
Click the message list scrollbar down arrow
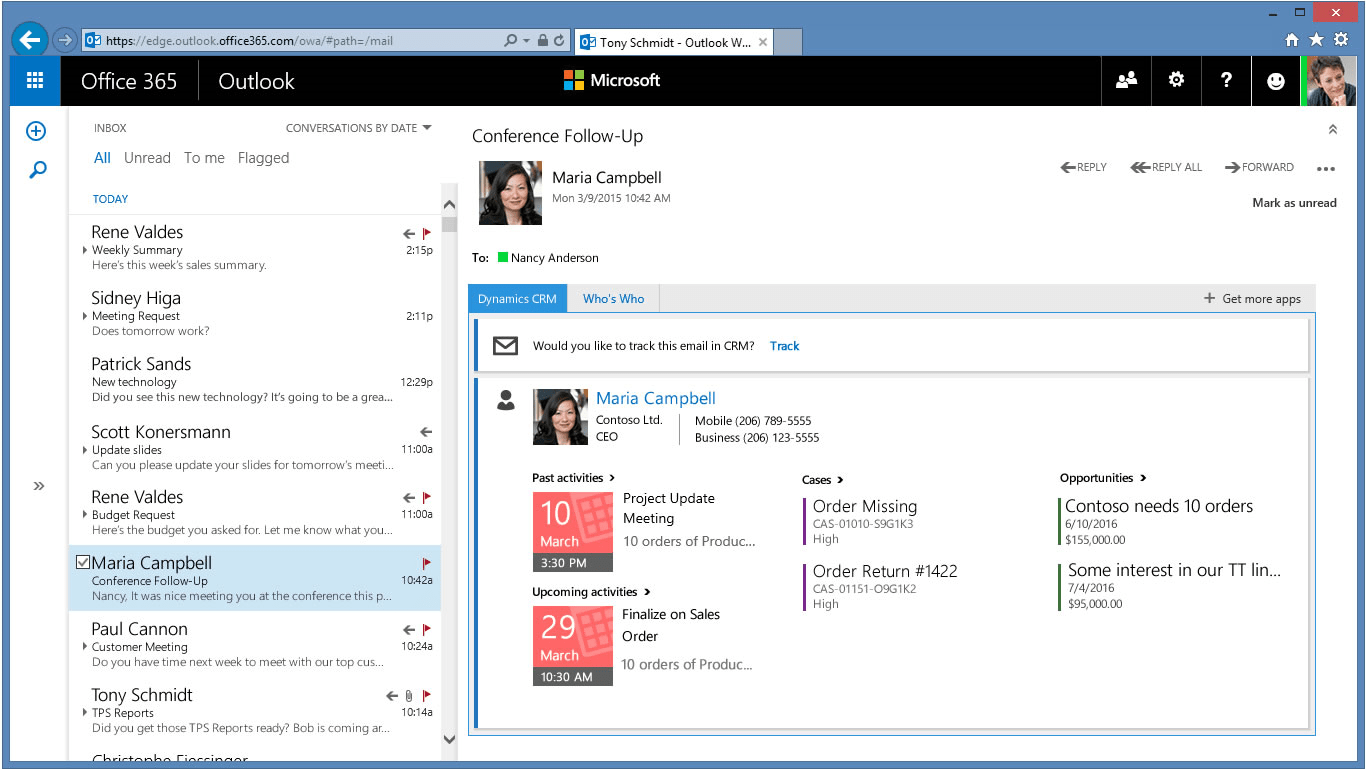449,740
